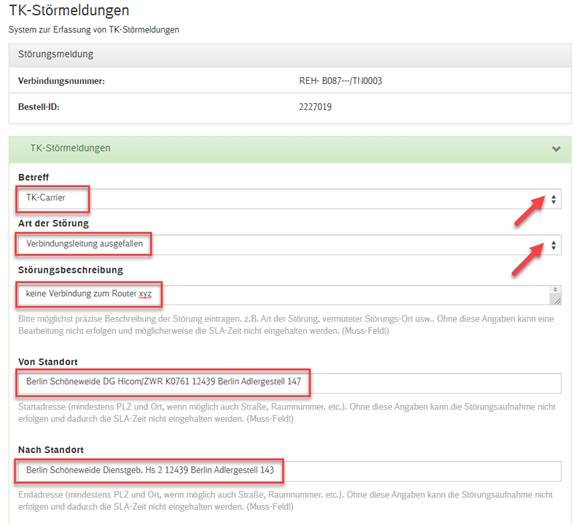Click the small scroll arrows in Störungsbeschreibung textarea
Image resolution: width=573 pixels, height=525 pixels.
click(555, 290)
